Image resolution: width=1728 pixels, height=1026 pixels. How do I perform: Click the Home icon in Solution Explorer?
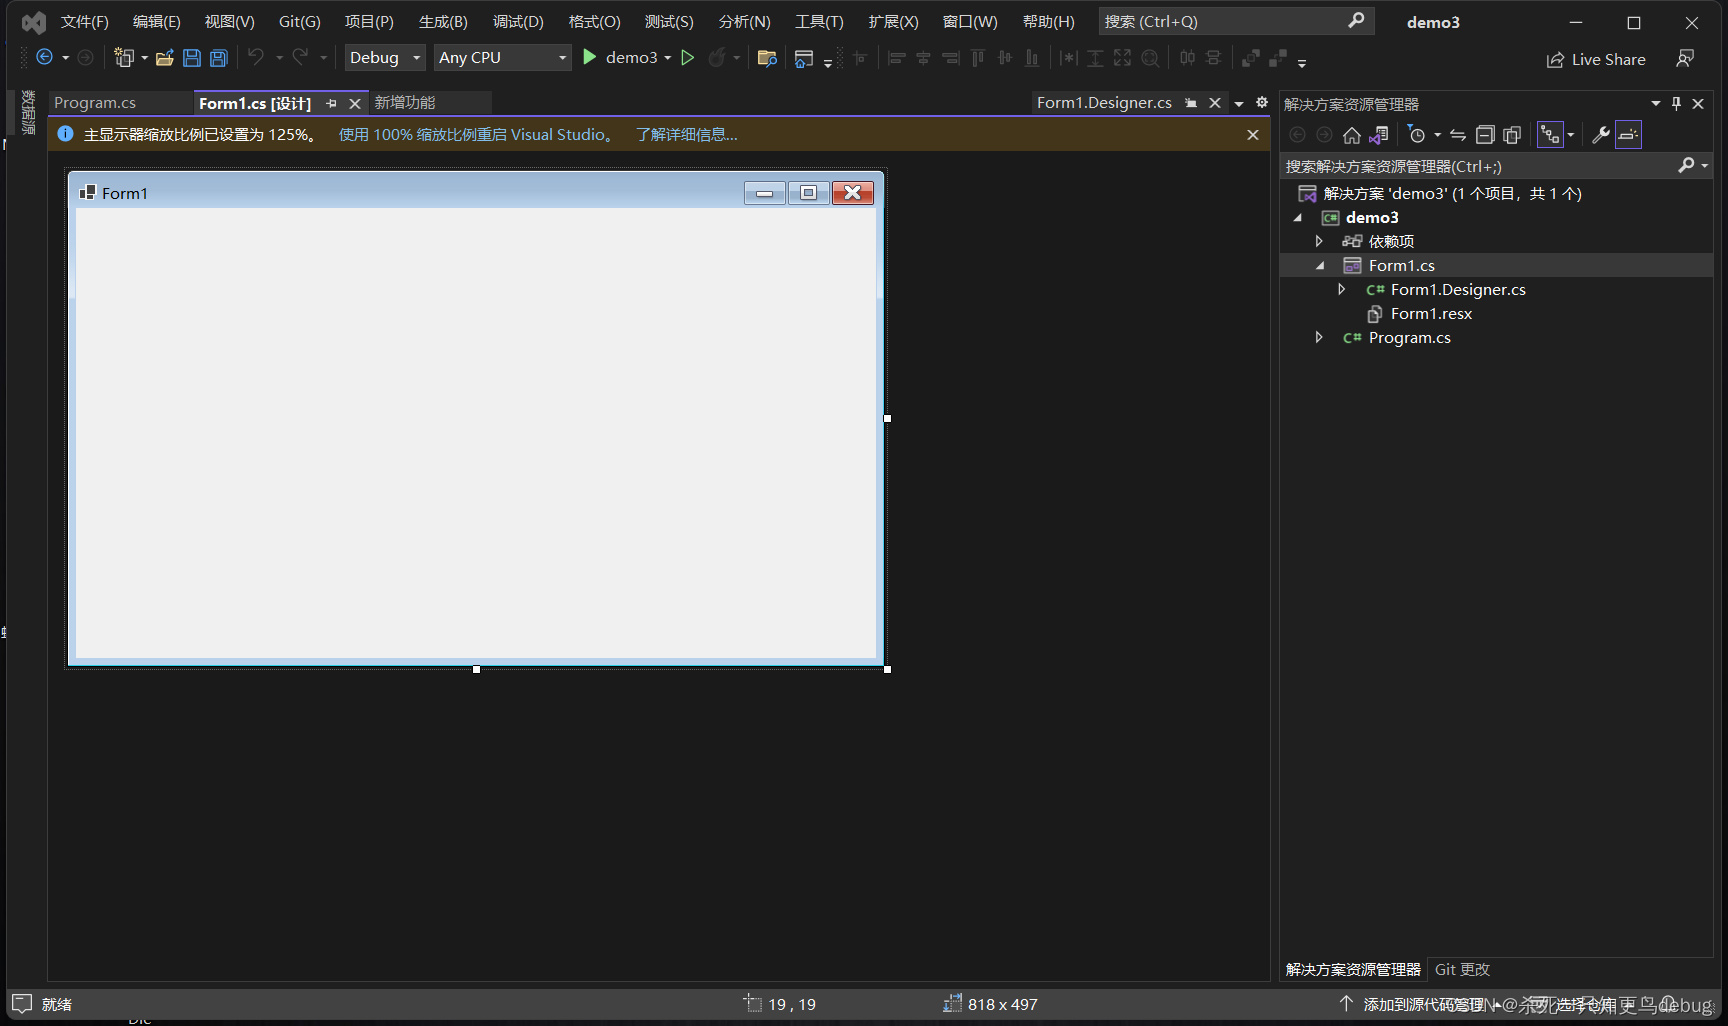[1351, 135]
